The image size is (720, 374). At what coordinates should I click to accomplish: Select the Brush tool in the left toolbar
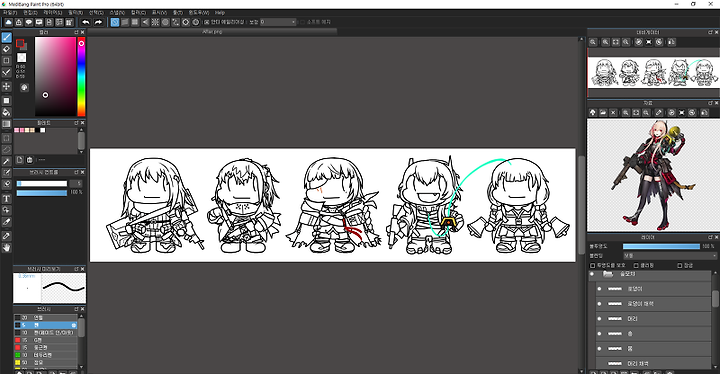pos(6,38)
